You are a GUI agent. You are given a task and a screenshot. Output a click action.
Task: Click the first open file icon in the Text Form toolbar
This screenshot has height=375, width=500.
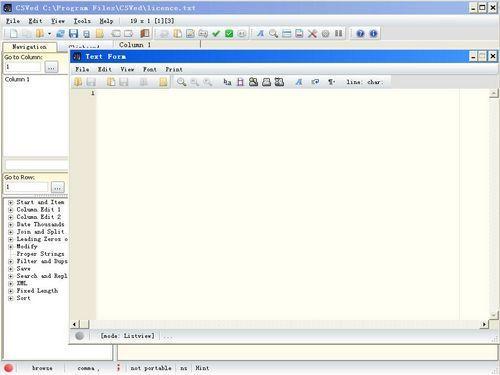click(x=78, y=82)
